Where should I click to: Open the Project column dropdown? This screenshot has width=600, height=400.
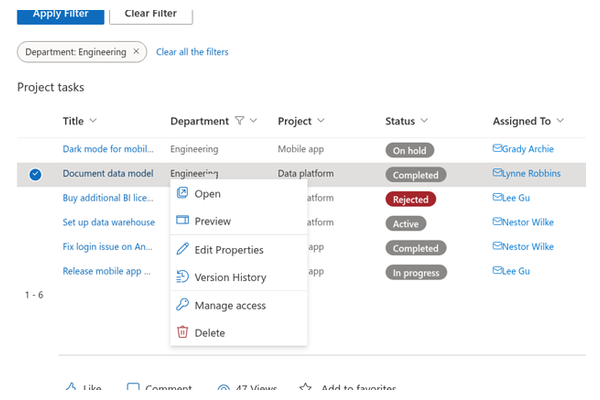(x=321, y=121)
